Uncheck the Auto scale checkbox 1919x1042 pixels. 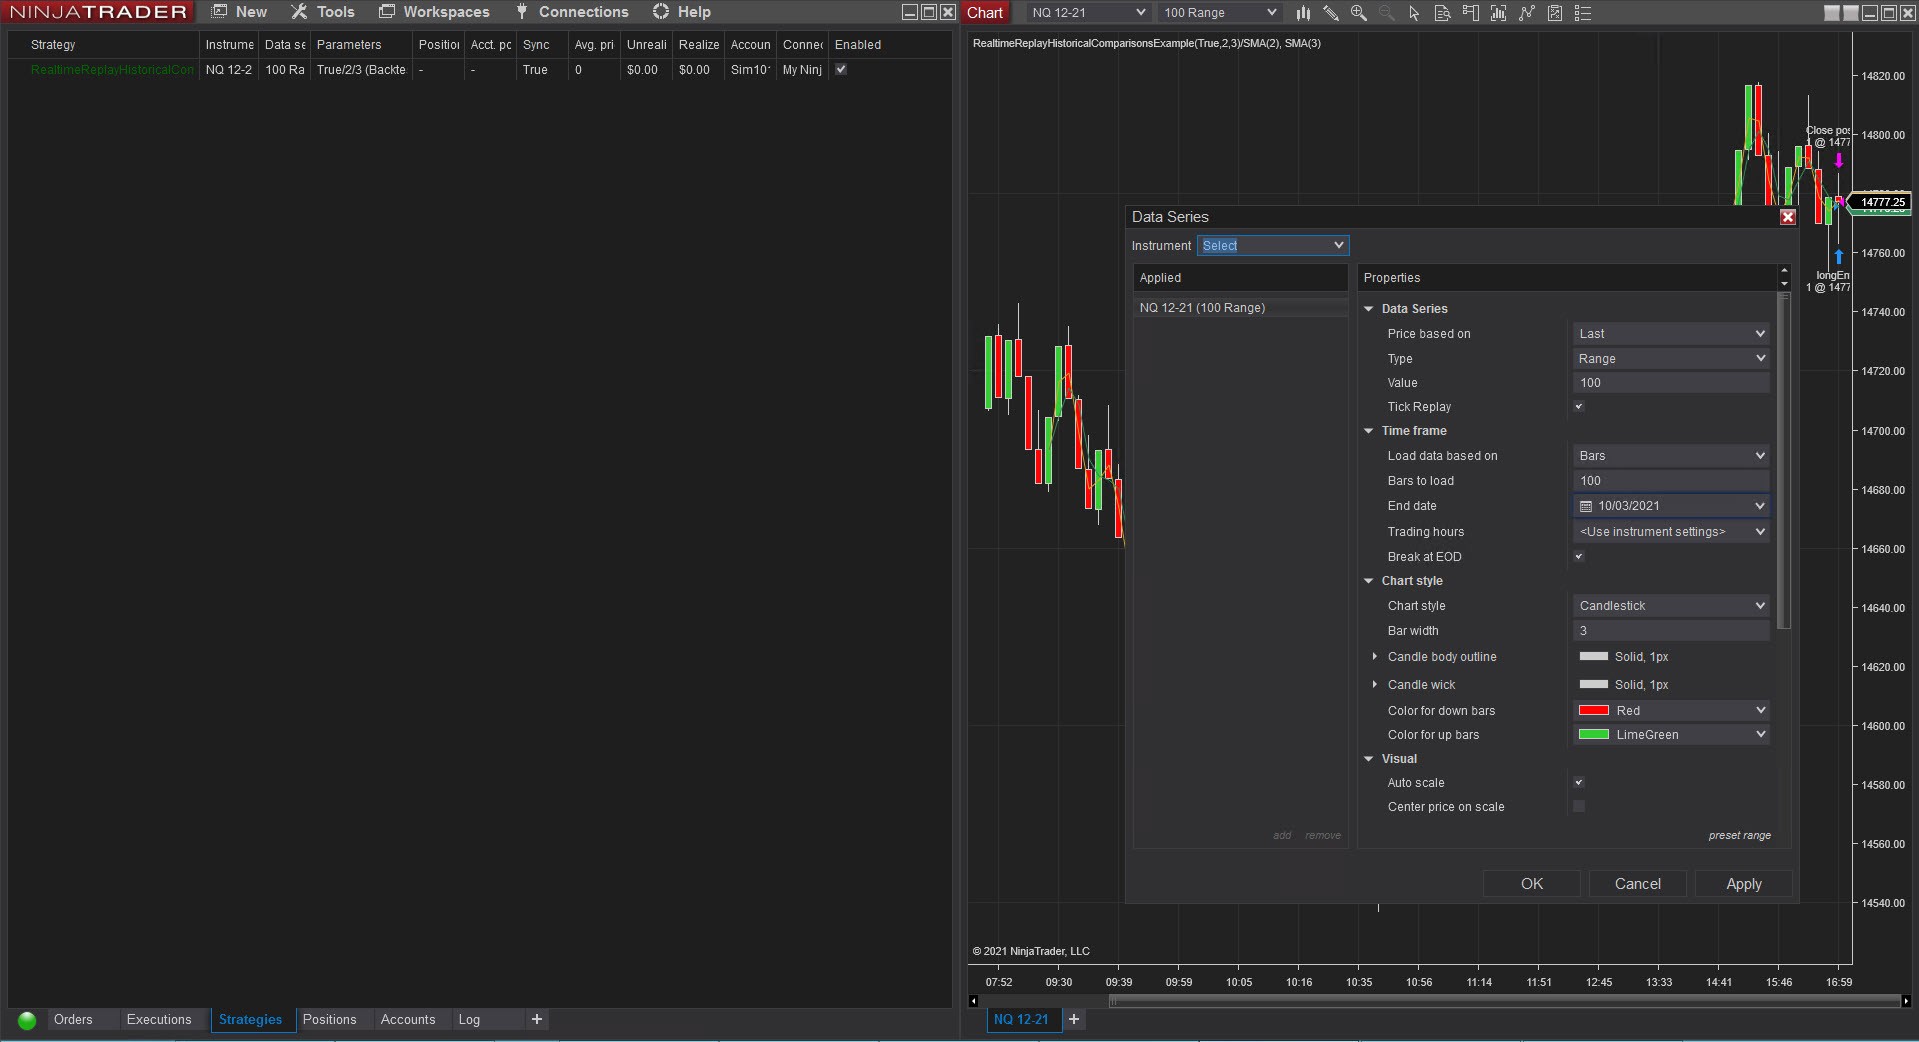coord(1579,783)
